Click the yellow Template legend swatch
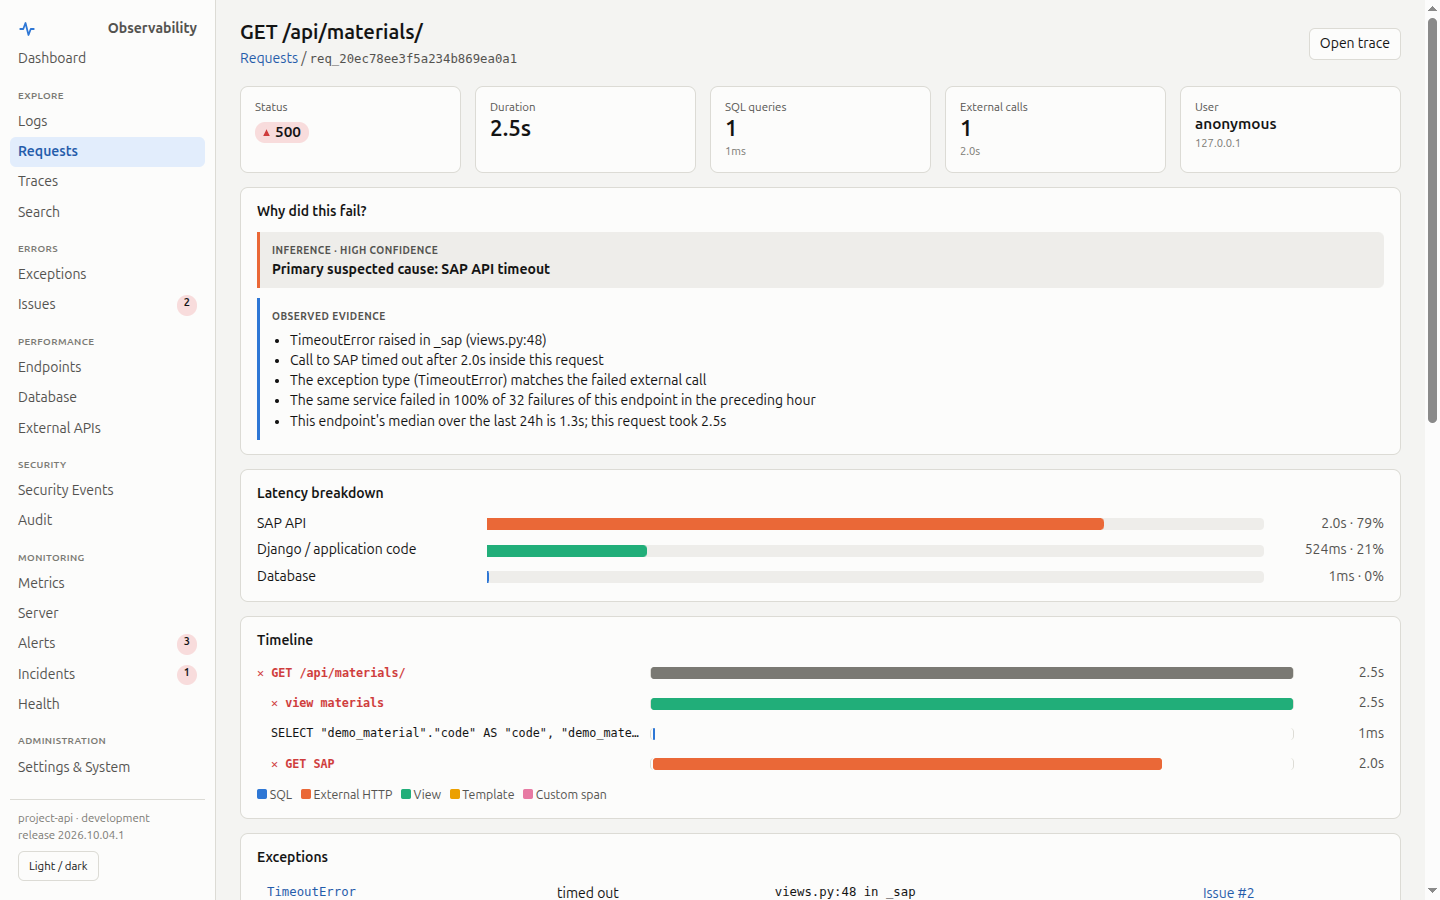Image resolution: width=1440 pixels, height=900 pixels. tap(455, 794)
